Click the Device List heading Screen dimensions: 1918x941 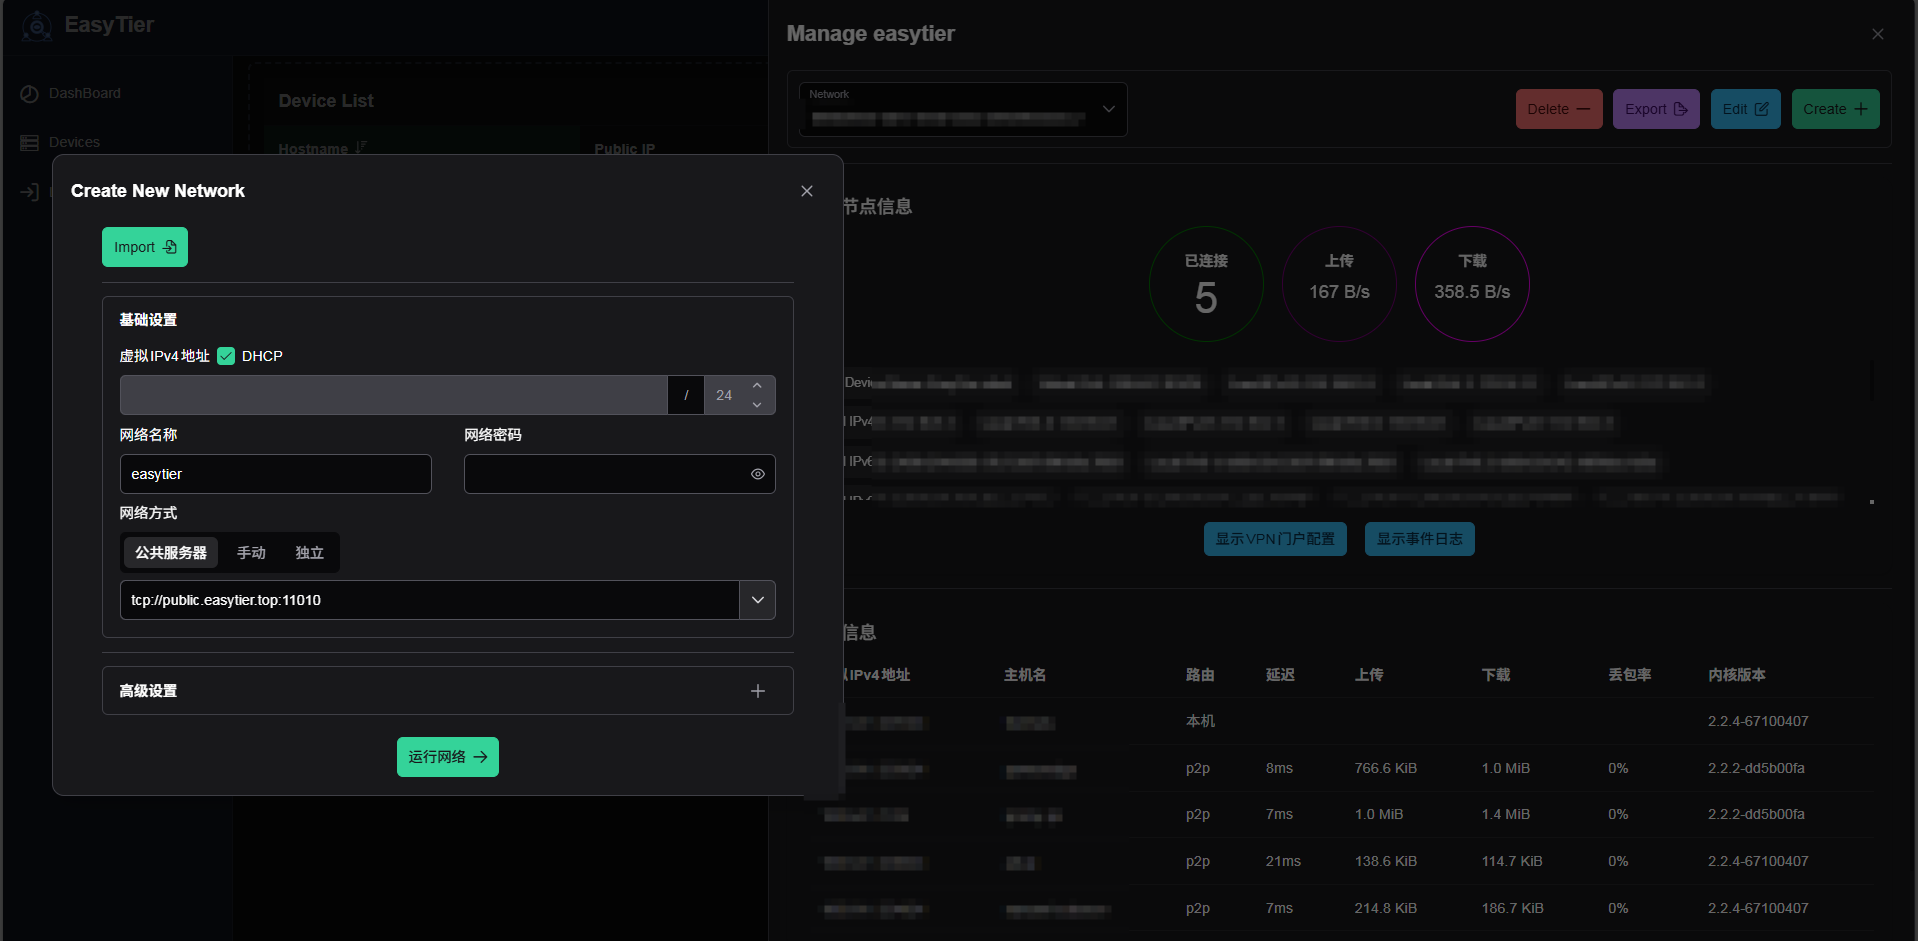point(326,101)
